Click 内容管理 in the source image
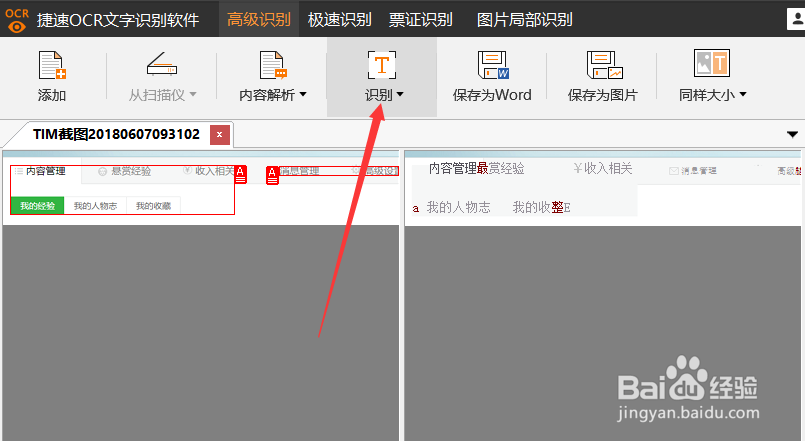The image size is (805, 441). point(46,171)
